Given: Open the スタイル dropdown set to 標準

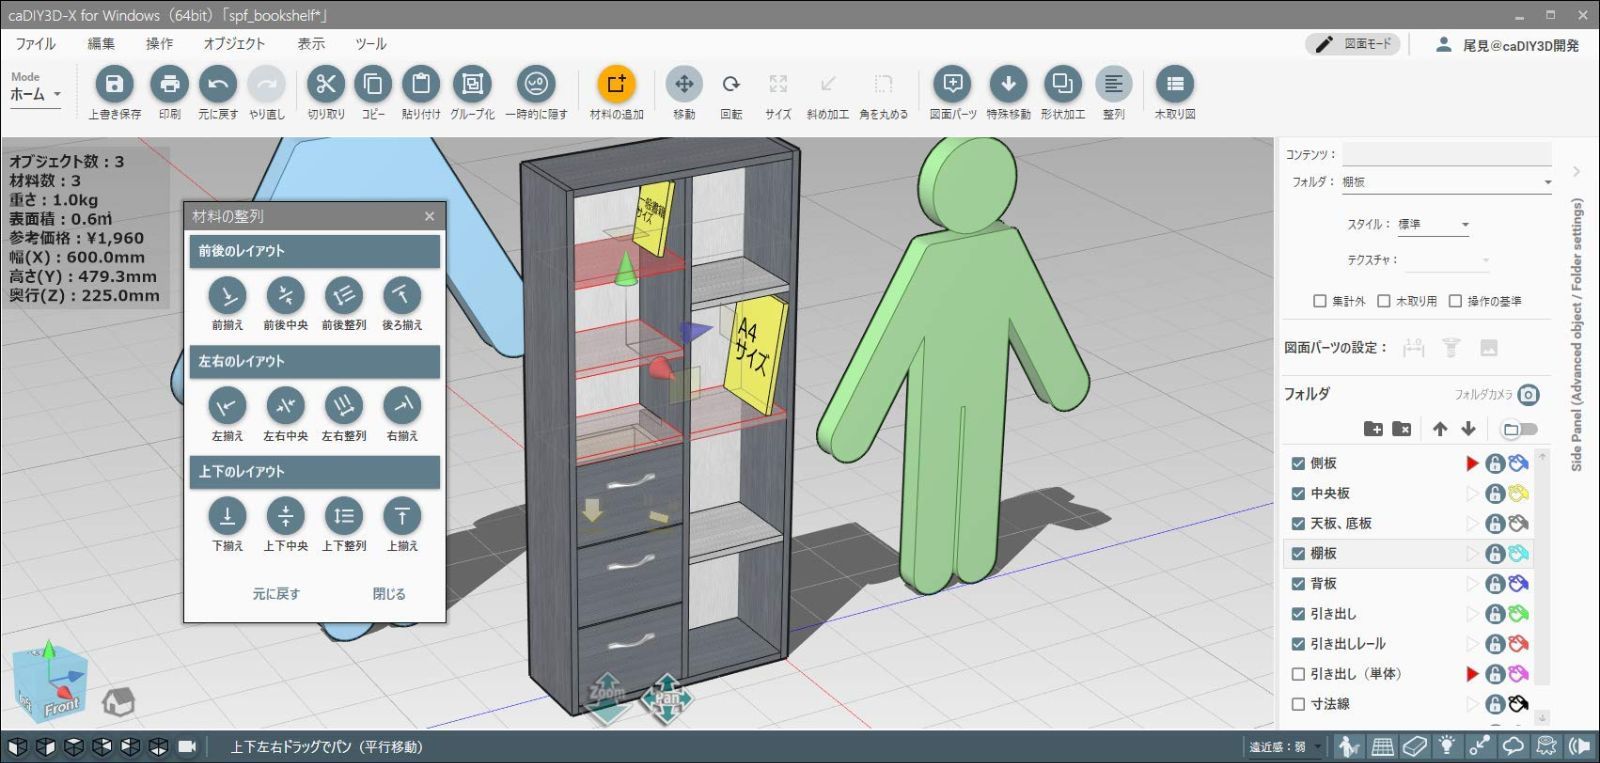Looking at the screenshot, I should click(x=1432, y=225).
